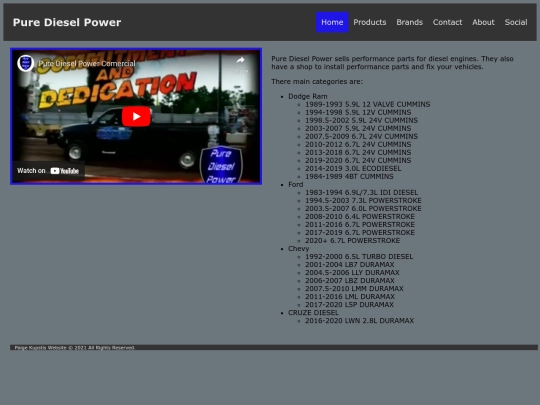
Task: Click '1994-1998 5.9L 12V CUMMINS'
Action: pyautogui.click(x=358, y=112)
